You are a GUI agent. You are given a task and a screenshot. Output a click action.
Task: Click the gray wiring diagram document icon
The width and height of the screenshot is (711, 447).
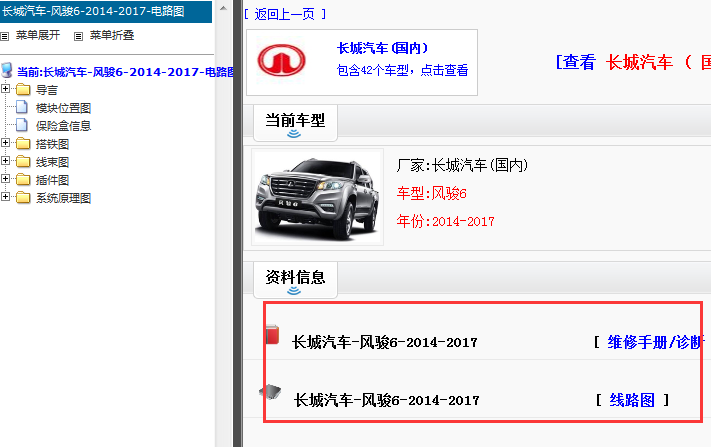tap(272, 393)
